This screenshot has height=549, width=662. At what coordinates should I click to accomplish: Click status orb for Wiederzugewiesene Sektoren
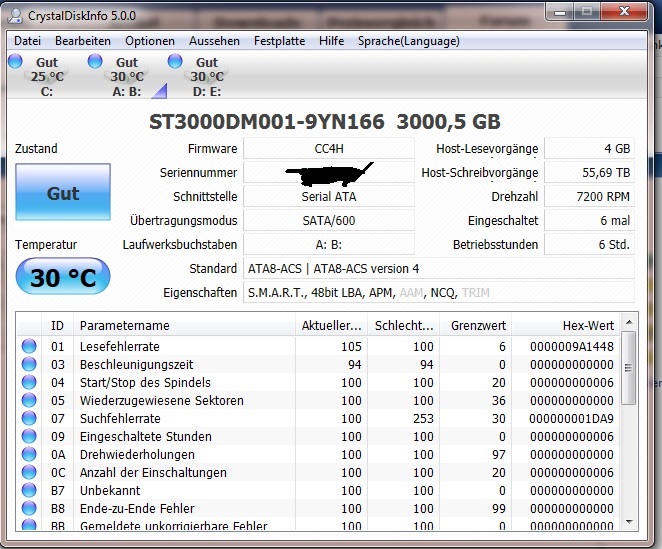click(29, 400)
